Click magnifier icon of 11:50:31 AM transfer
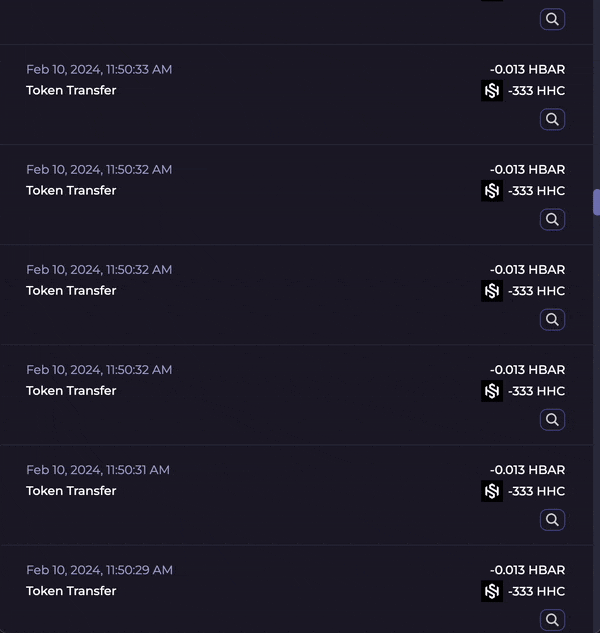Viewport: 600px width, 633px height. 552,520
